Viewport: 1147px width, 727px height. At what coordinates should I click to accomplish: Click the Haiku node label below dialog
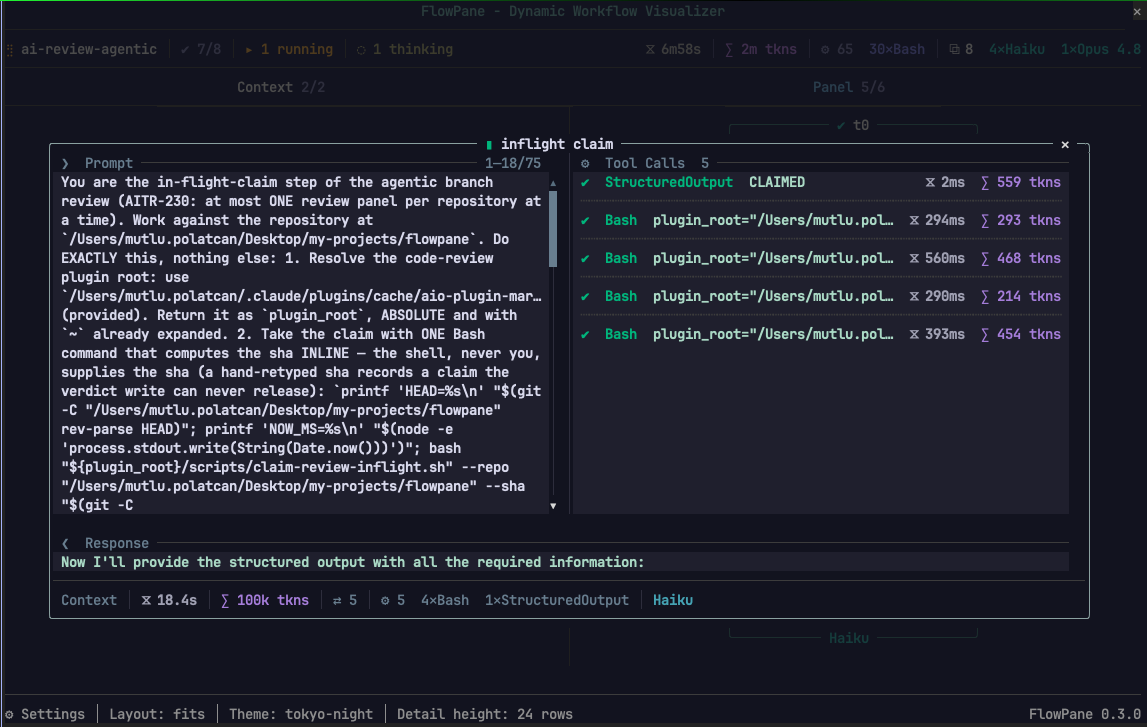[x=849, y=638]
